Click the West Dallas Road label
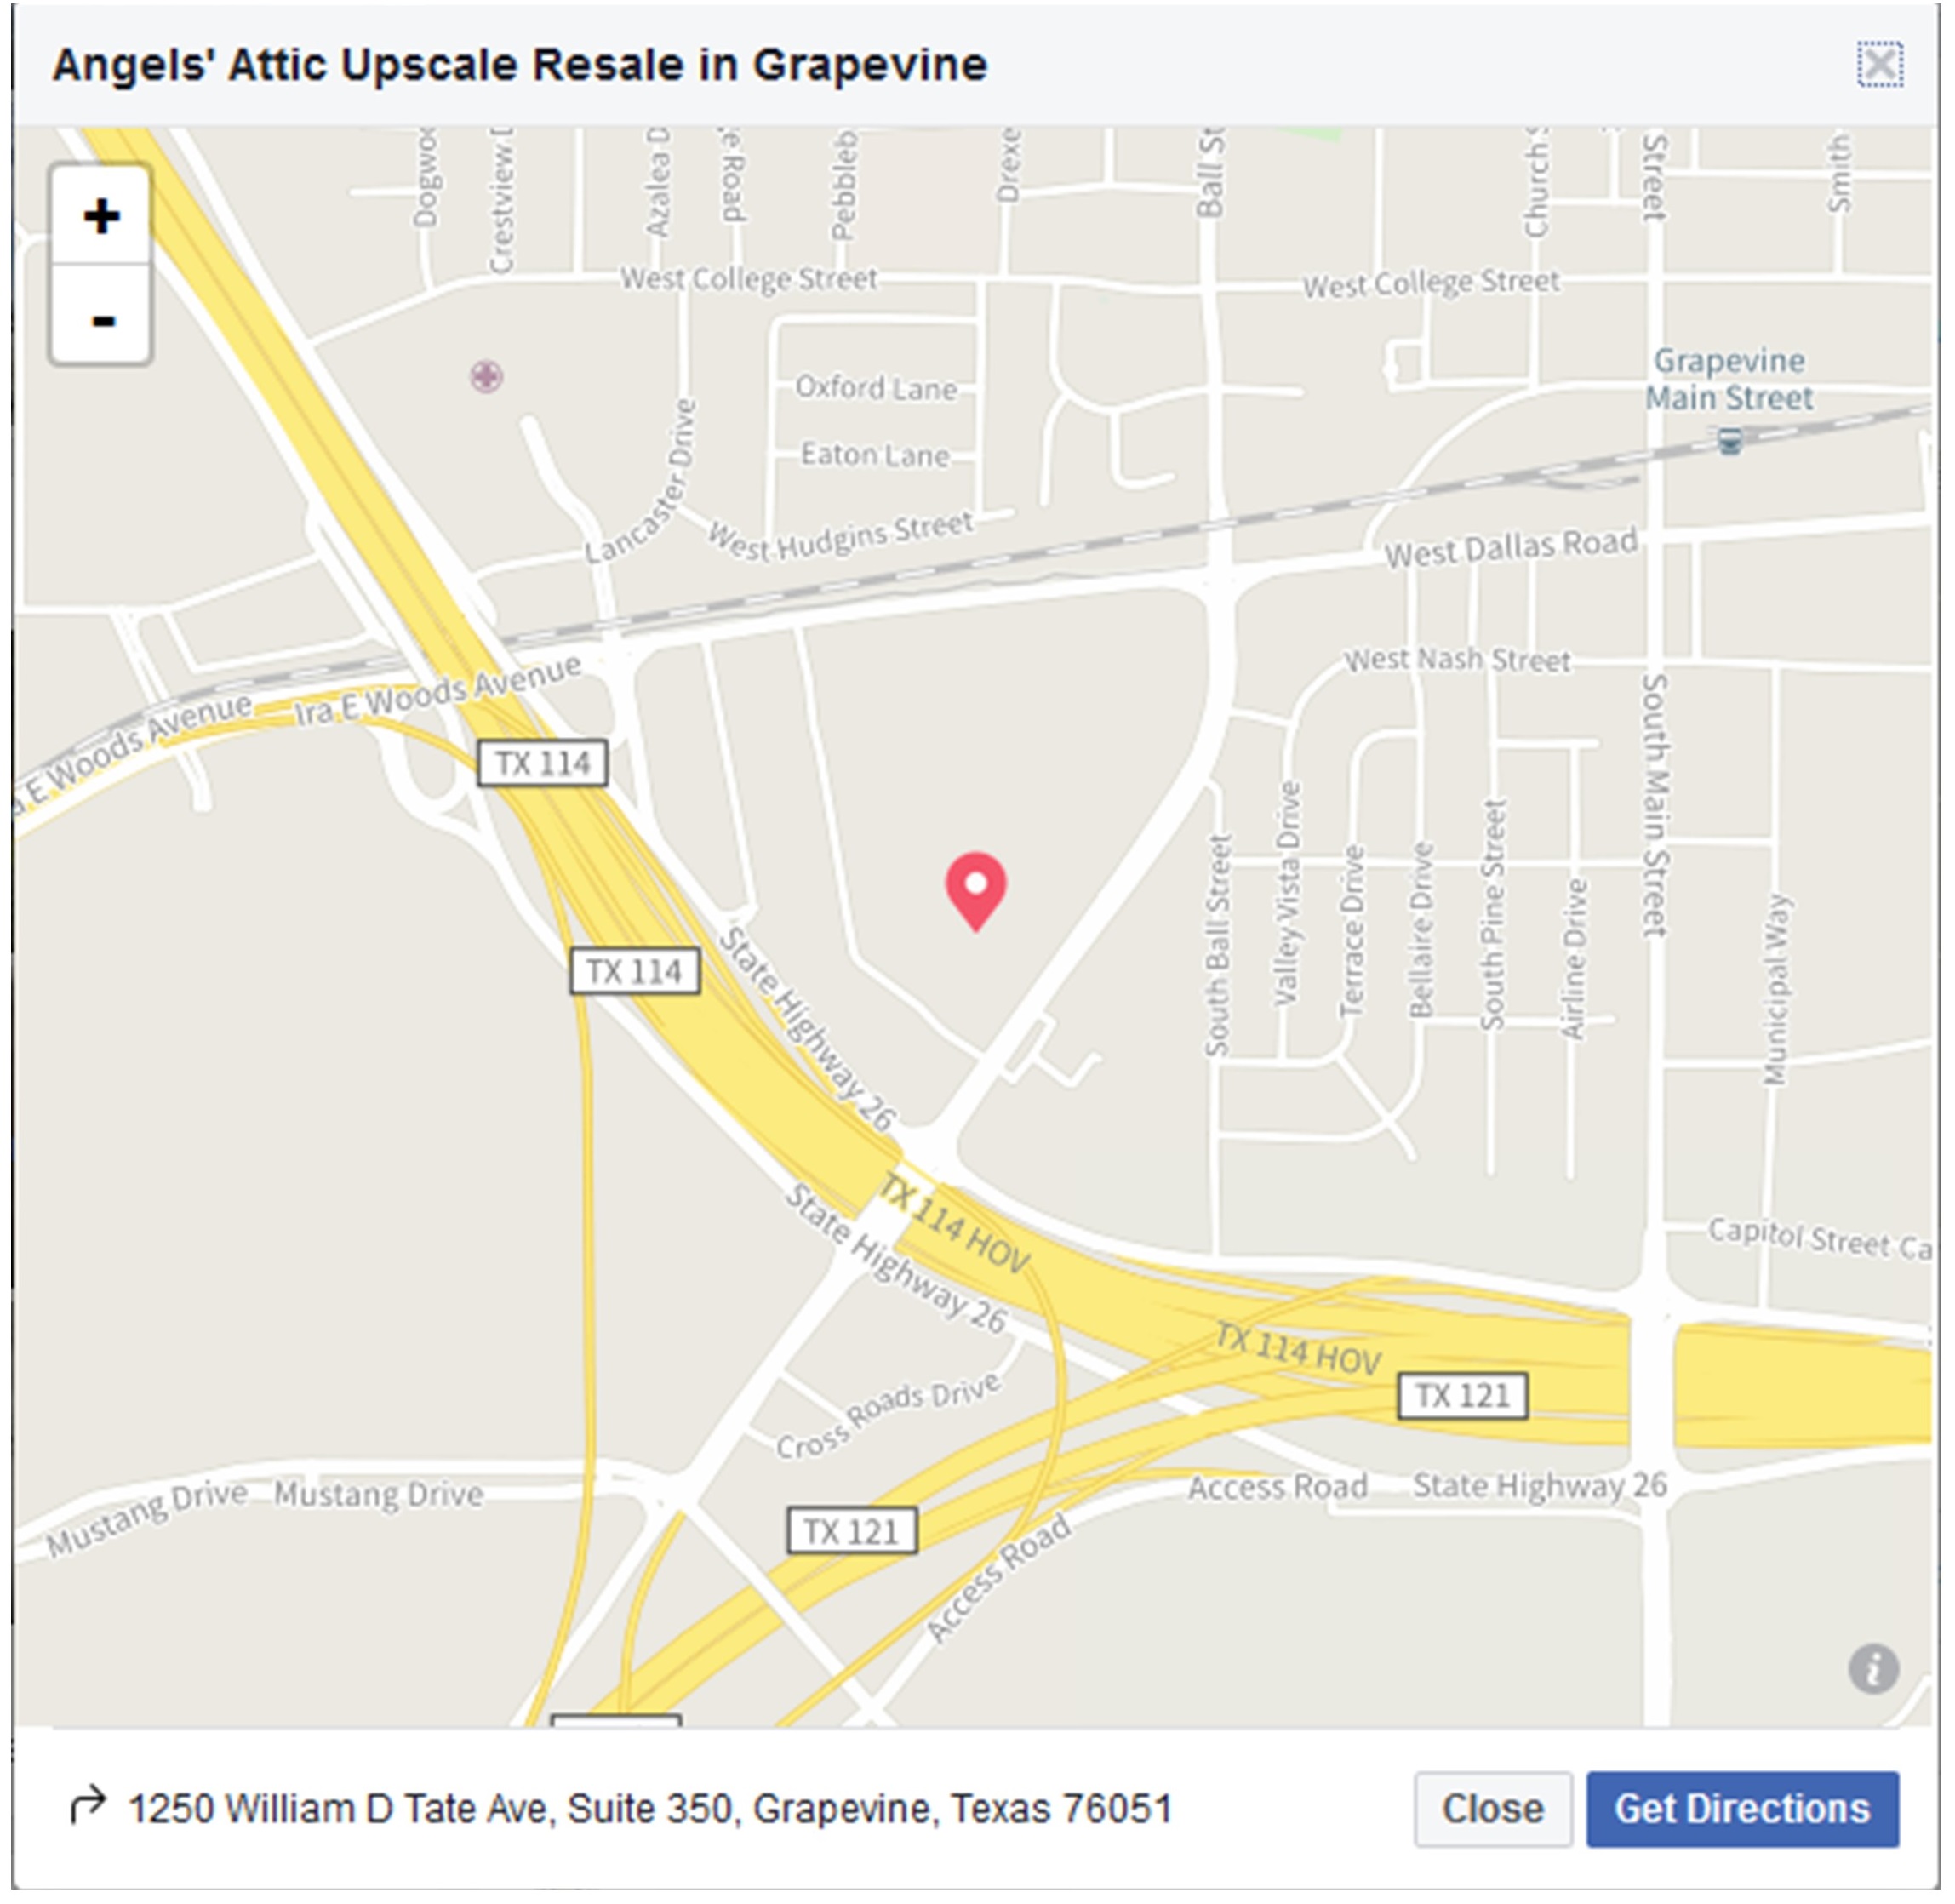The width and height of the screenshot is (1955, 1904). click(1510, 547)
